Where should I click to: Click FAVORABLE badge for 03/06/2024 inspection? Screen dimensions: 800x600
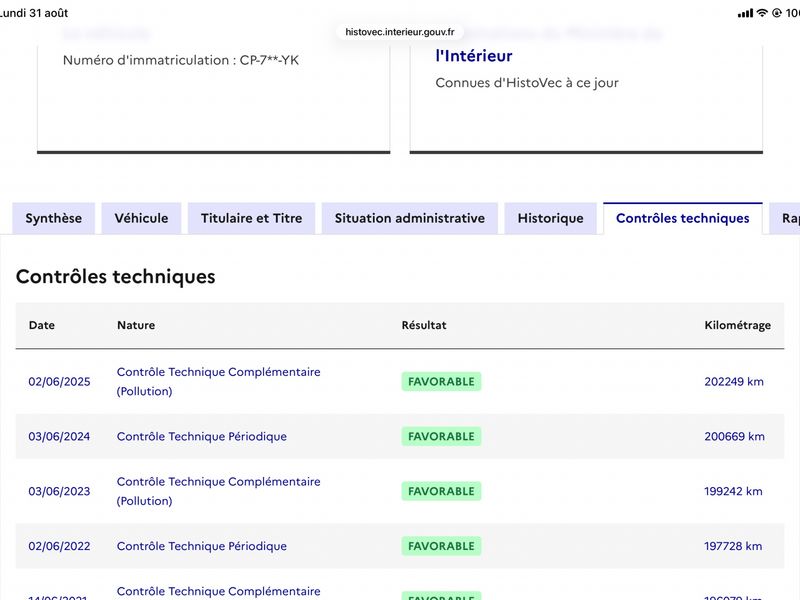click(441, 436)
